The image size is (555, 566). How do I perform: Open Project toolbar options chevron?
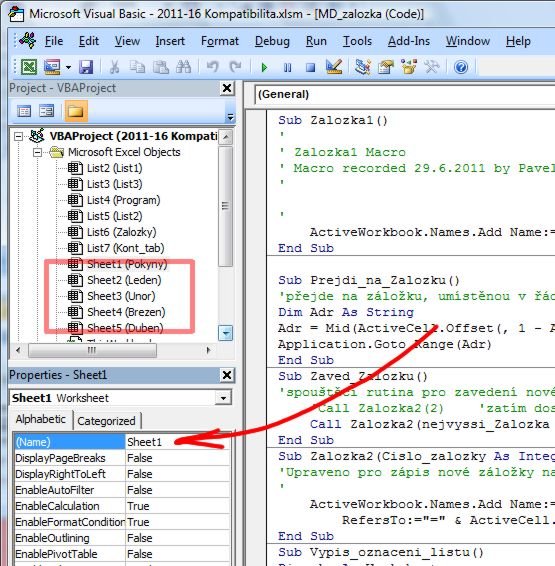[230, 116]
